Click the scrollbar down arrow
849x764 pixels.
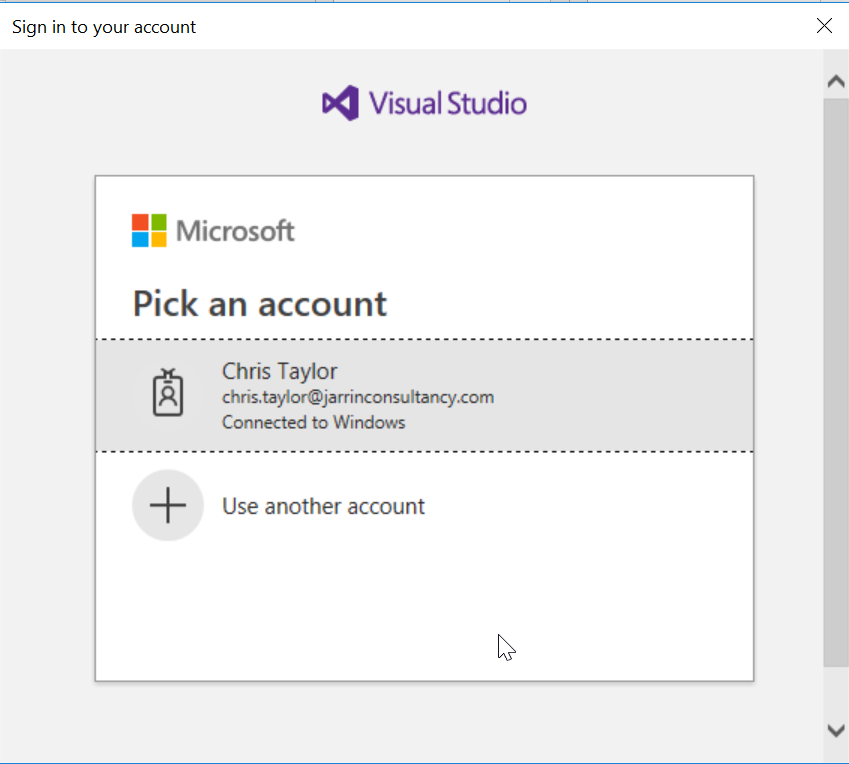coord(836,731)
